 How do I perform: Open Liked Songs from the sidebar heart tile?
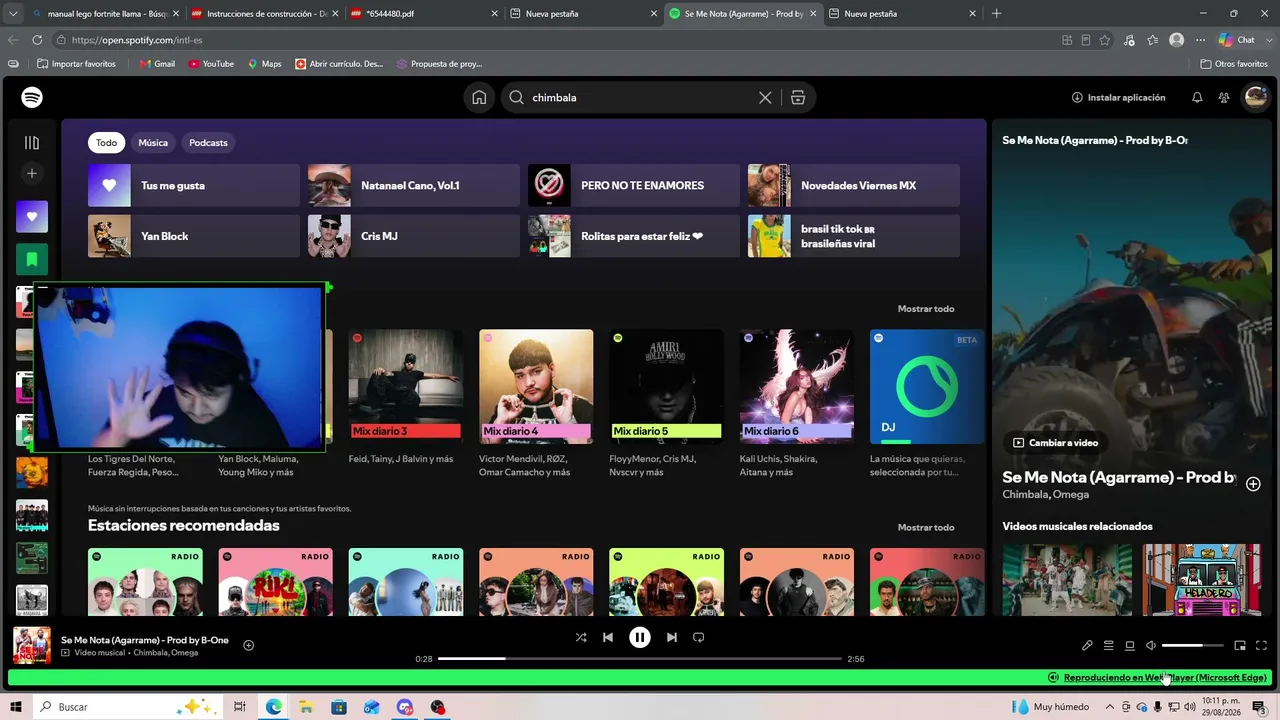point(32,217)
